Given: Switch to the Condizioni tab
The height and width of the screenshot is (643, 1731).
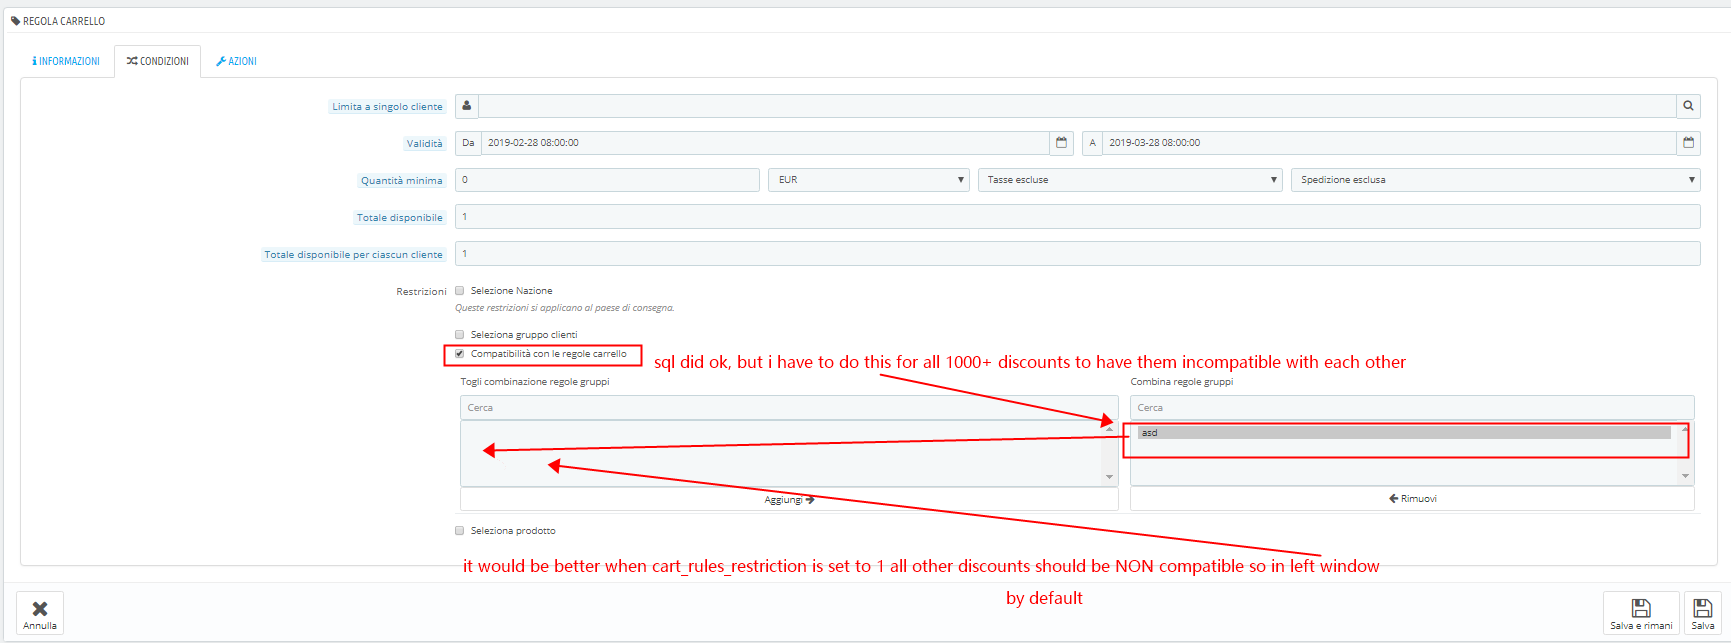Looking at the screenshot, I should (x=158, y=61).
